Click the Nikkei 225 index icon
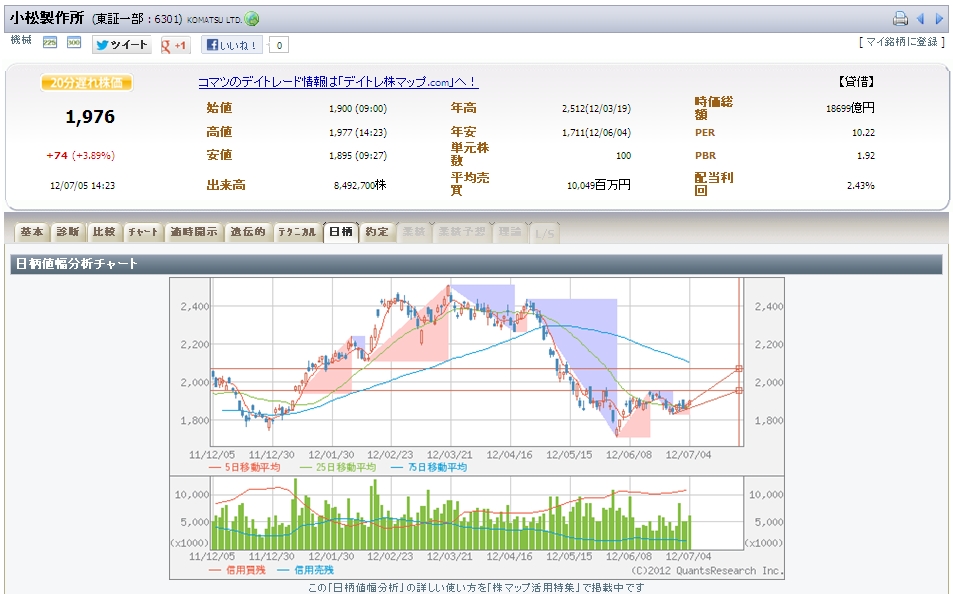Viewport: 953px width, 594px height. (x=50, y=43)
